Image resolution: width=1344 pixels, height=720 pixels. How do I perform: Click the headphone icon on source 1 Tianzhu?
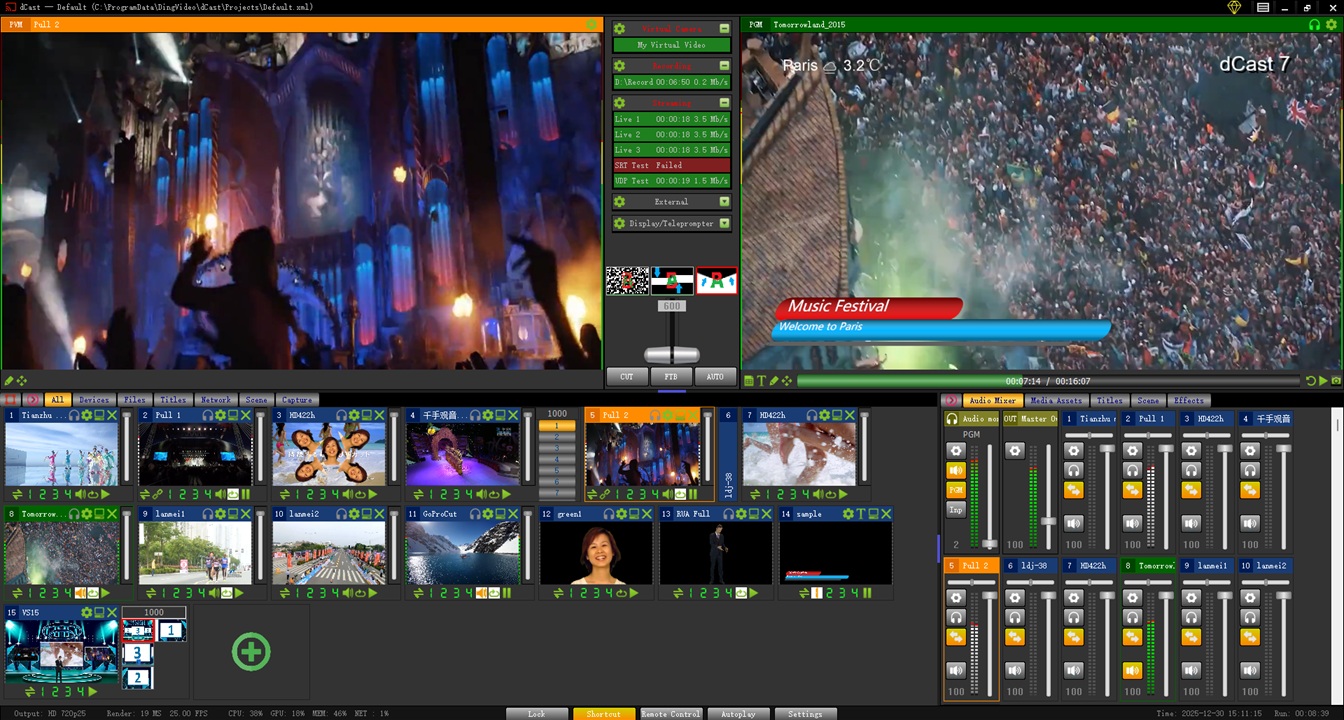pos(74,415)
